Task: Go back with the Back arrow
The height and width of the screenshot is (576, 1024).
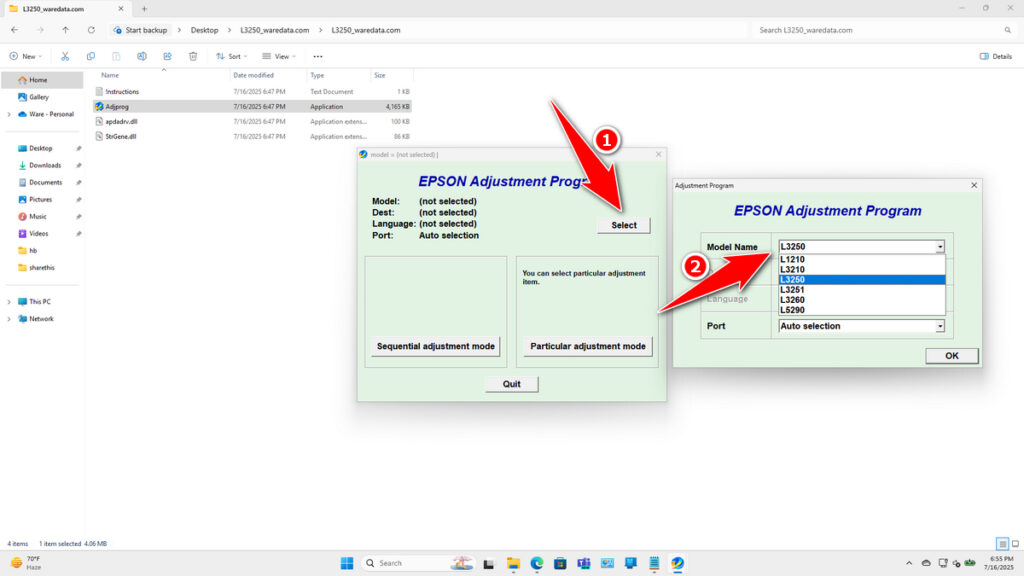Action: [x=14, y=30]
